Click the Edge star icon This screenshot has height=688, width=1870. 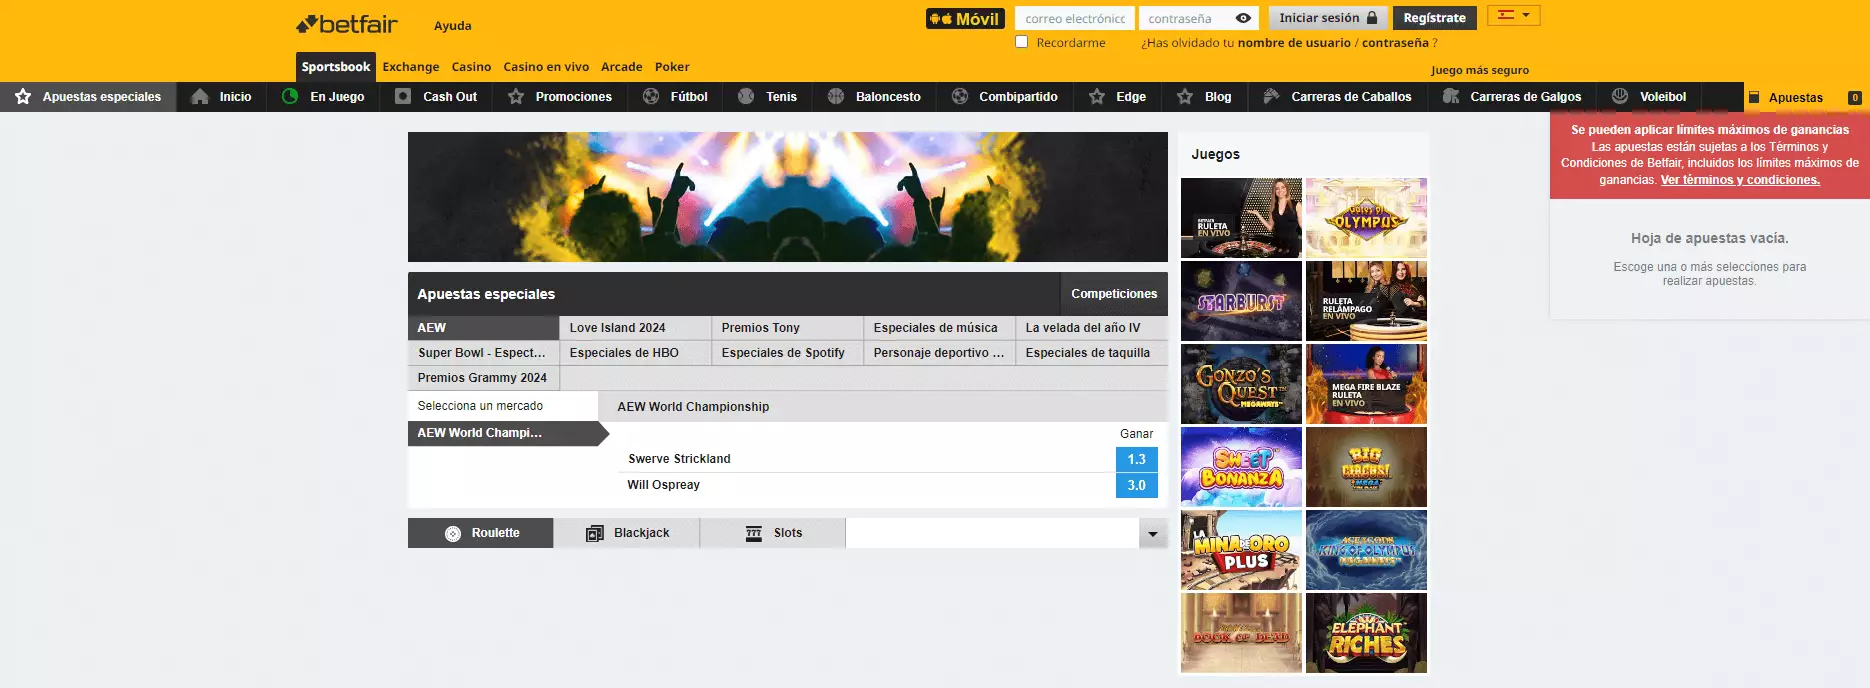coord(1097,97)
